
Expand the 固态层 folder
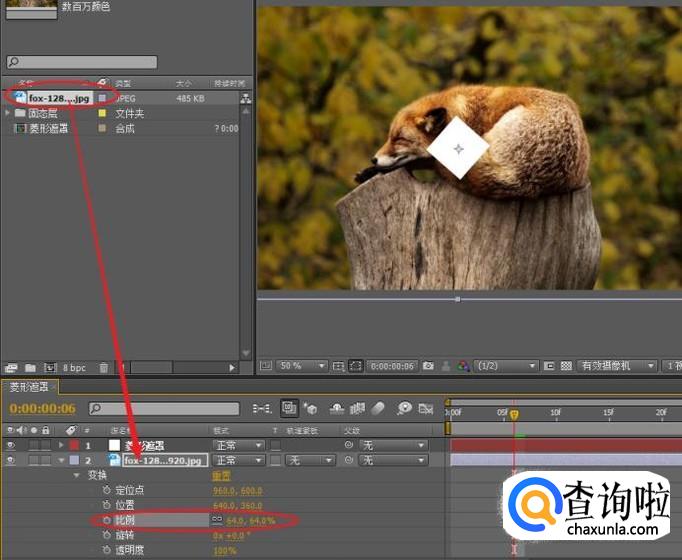click(x=8, y=113)
